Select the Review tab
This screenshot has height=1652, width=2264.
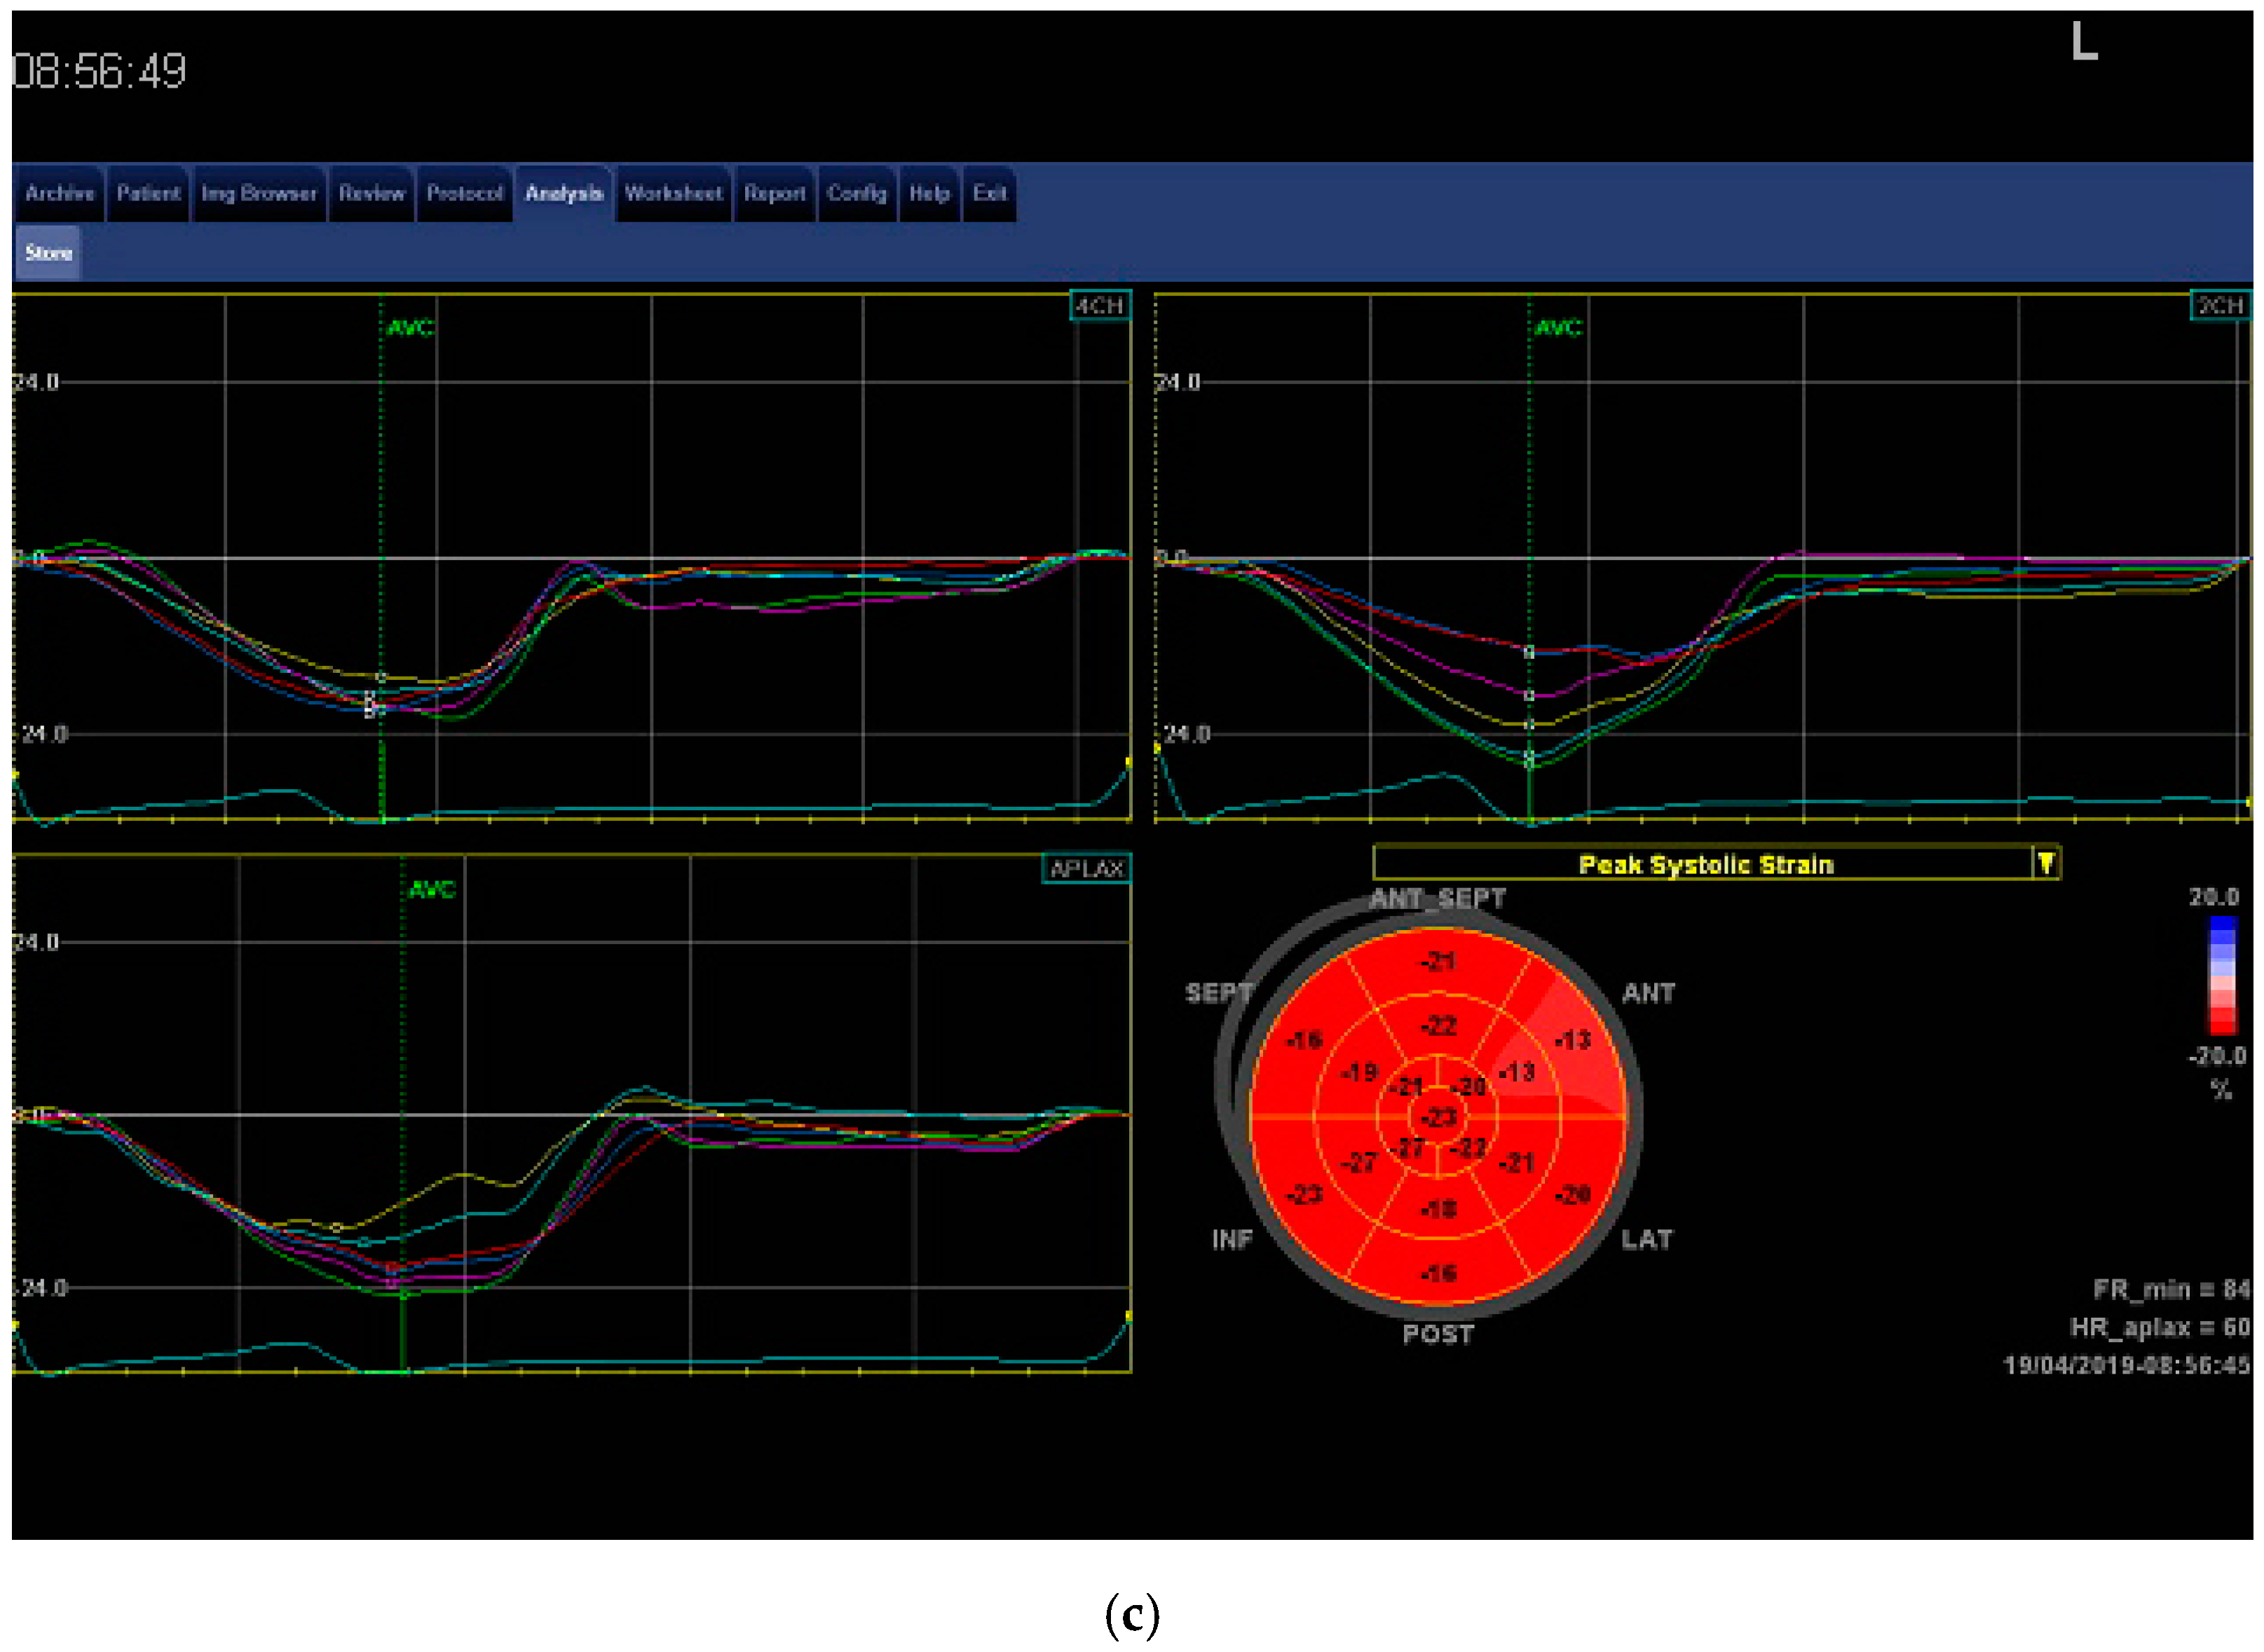click(371, 193)
